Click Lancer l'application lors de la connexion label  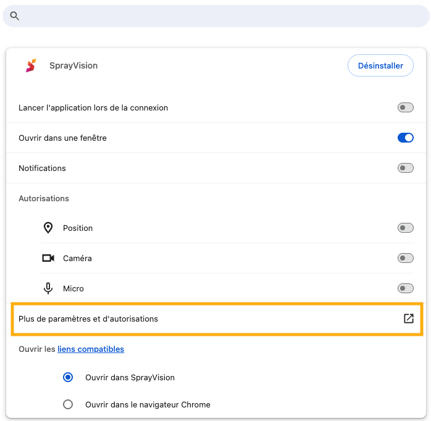point(93,108)
